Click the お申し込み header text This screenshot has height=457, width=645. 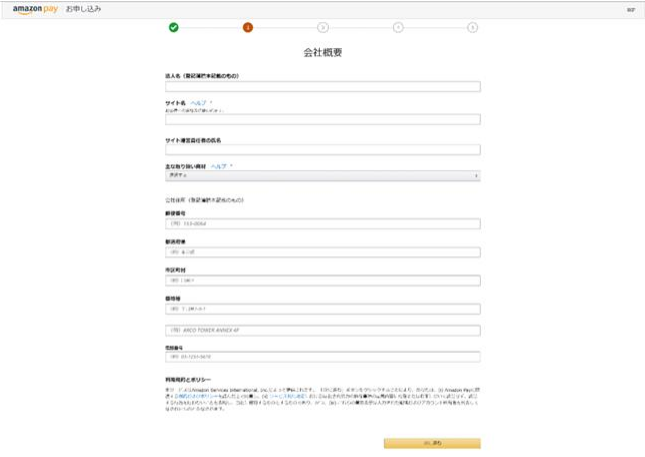(x=84, y=9)
